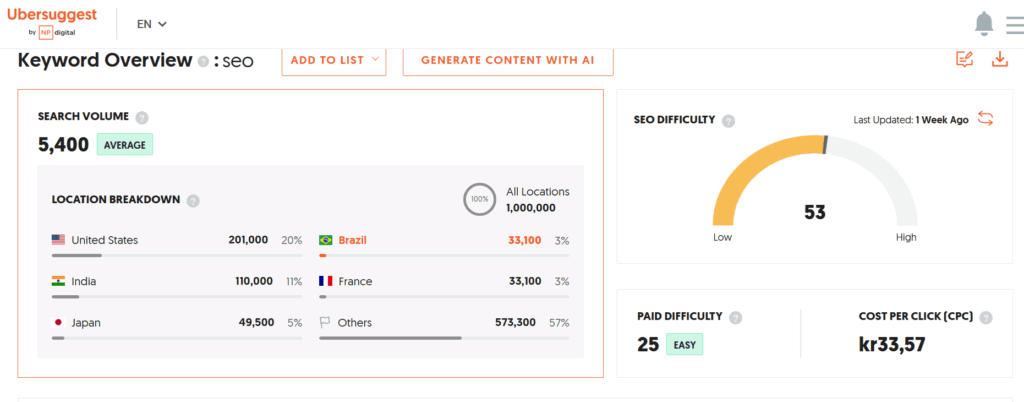
Task: Click Generate Content with AI button
Action: tap(507, 60)
